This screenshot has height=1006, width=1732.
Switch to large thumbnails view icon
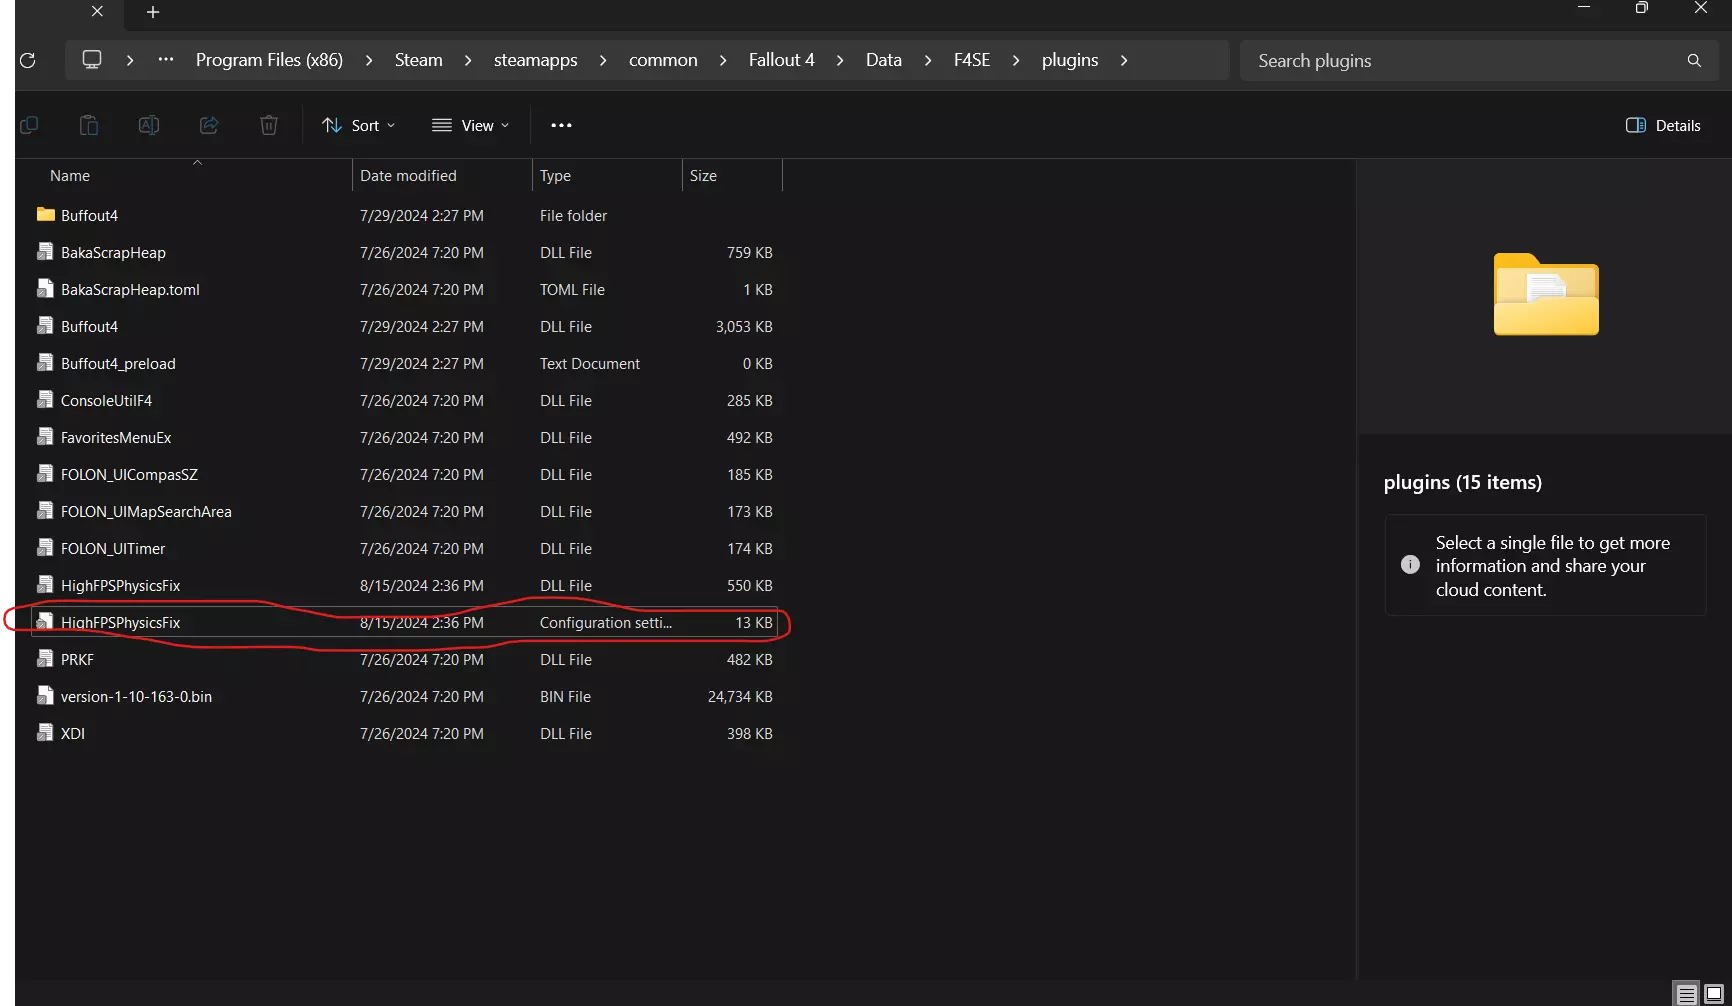coord(1713,994)
